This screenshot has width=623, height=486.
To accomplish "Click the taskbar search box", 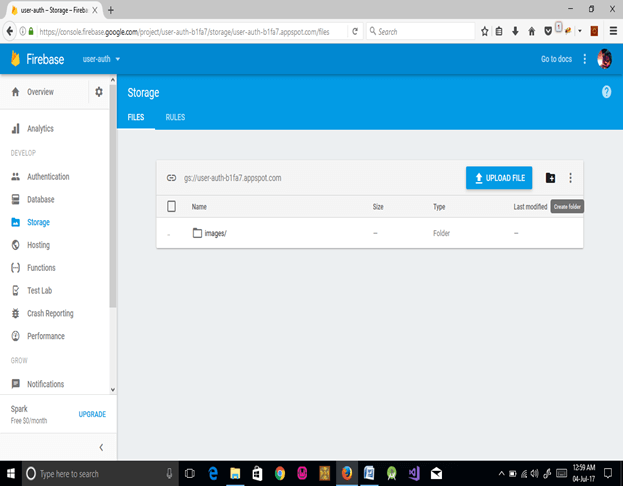I will pyautogui.click(x=100, y=474).
